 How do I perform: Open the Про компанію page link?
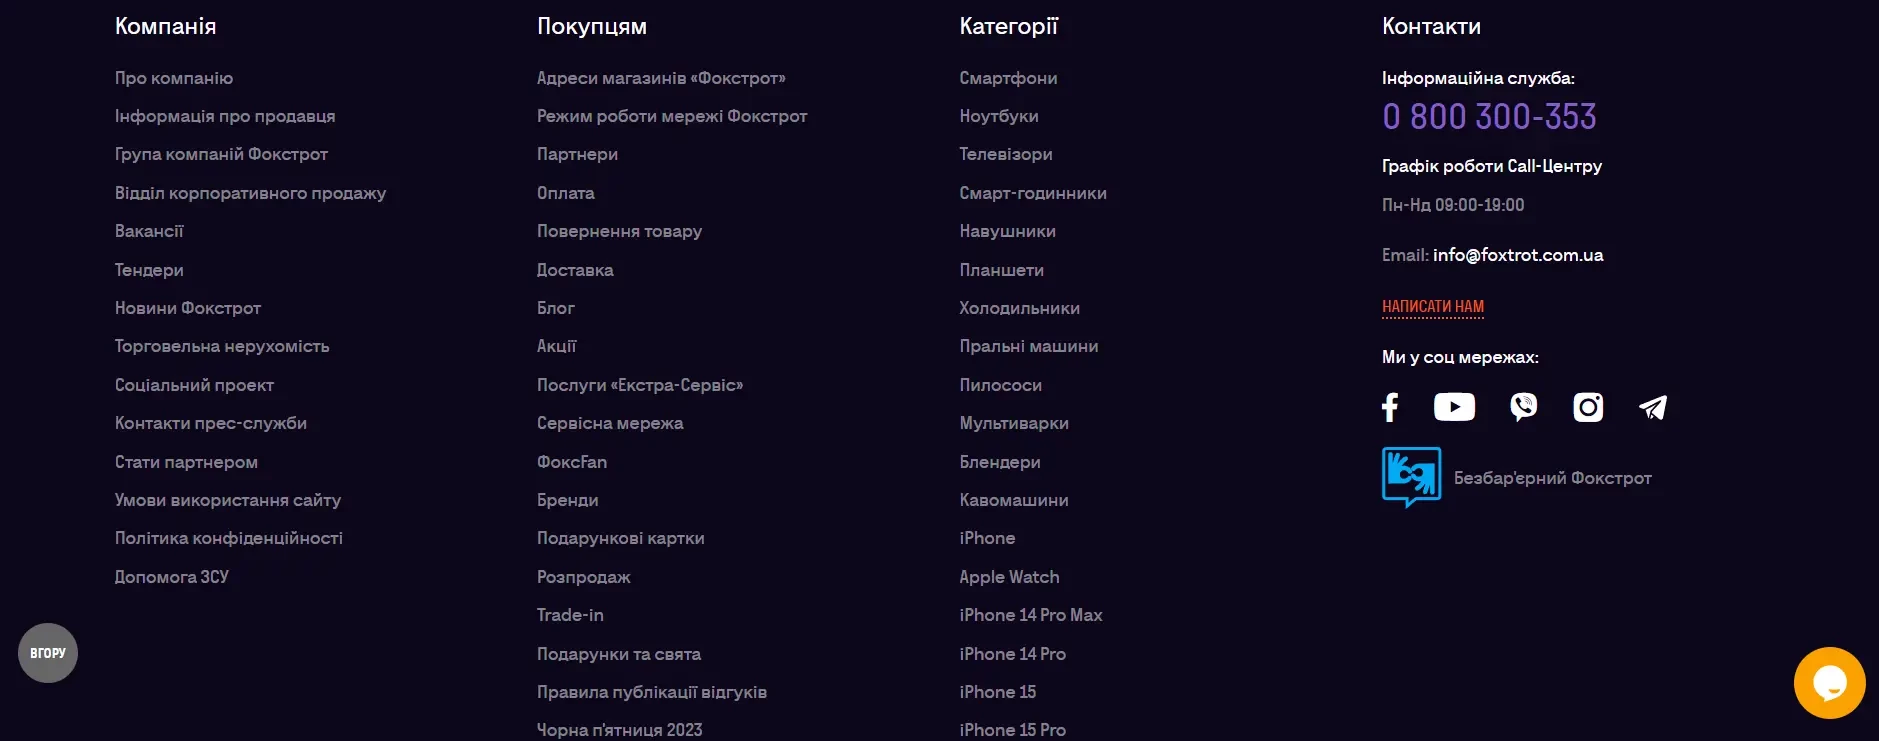click(174, 78)
